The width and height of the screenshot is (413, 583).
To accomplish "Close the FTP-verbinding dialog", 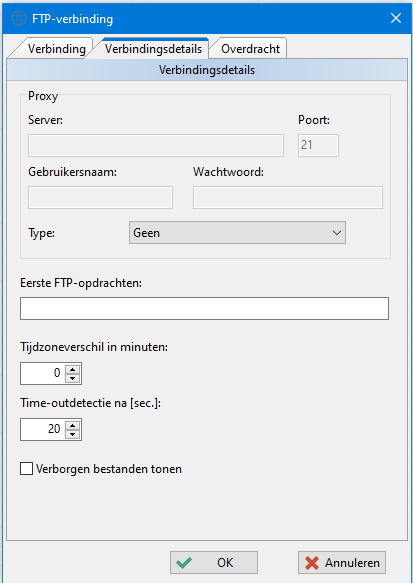I will click(x=396, y=18).
